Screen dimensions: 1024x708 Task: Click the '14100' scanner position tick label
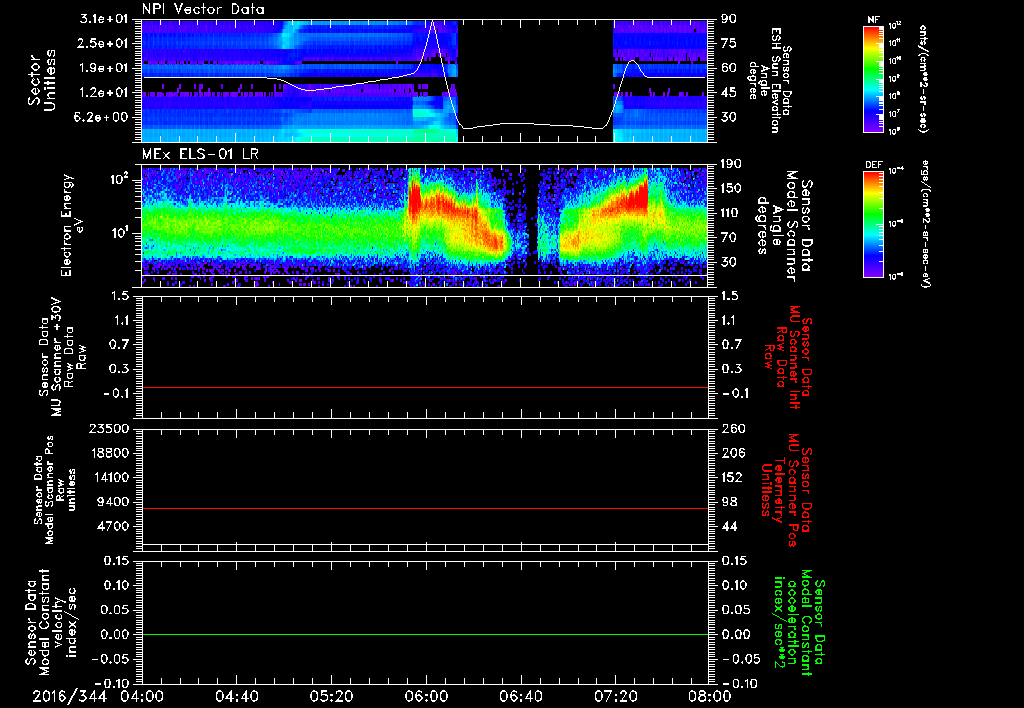click(110, 477)
